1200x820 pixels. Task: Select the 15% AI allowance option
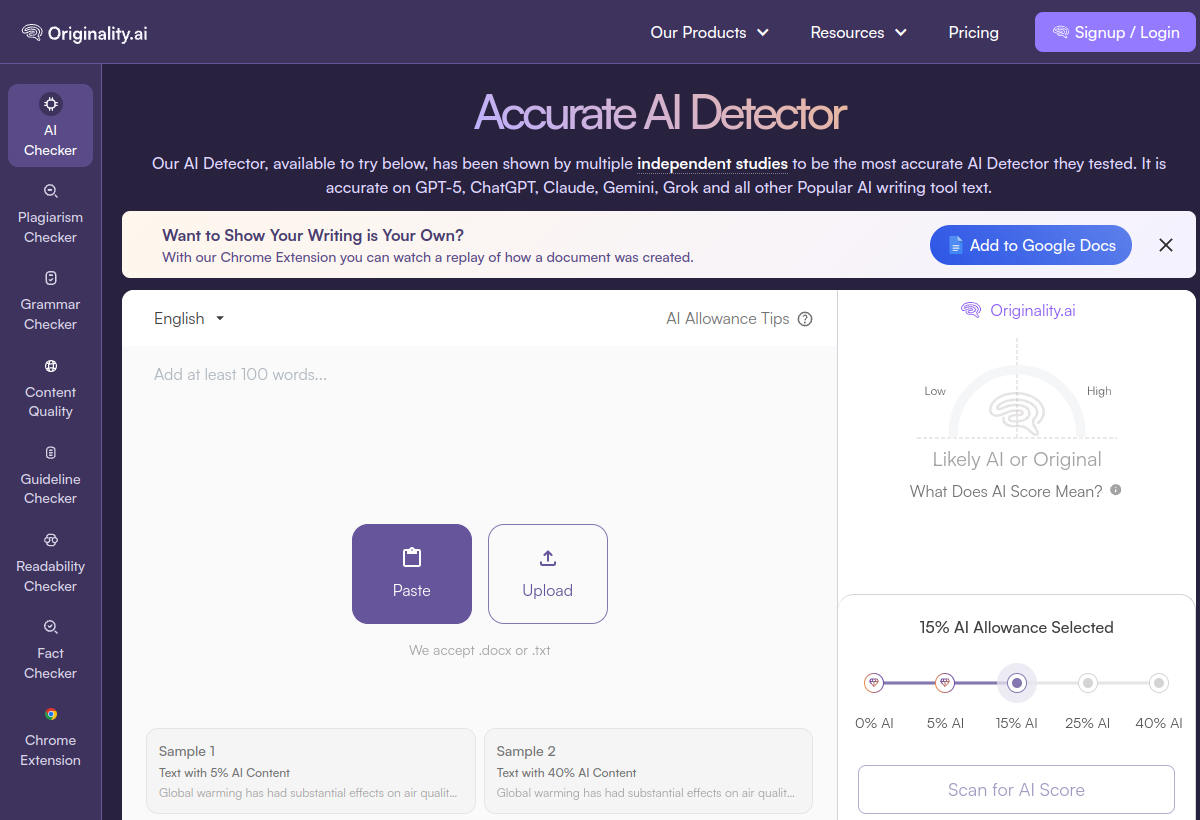pos(1017,683)
